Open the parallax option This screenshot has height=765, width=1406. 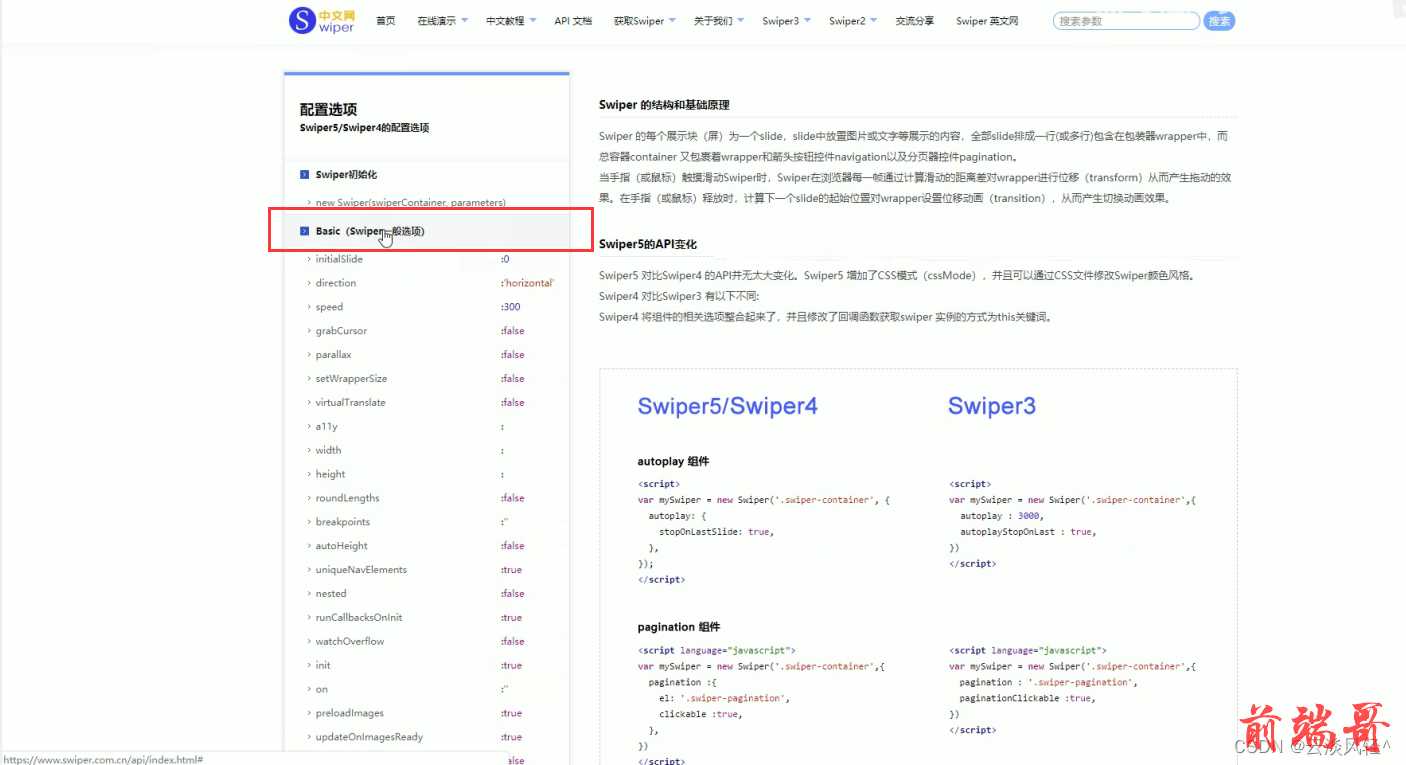pos(333,355)
